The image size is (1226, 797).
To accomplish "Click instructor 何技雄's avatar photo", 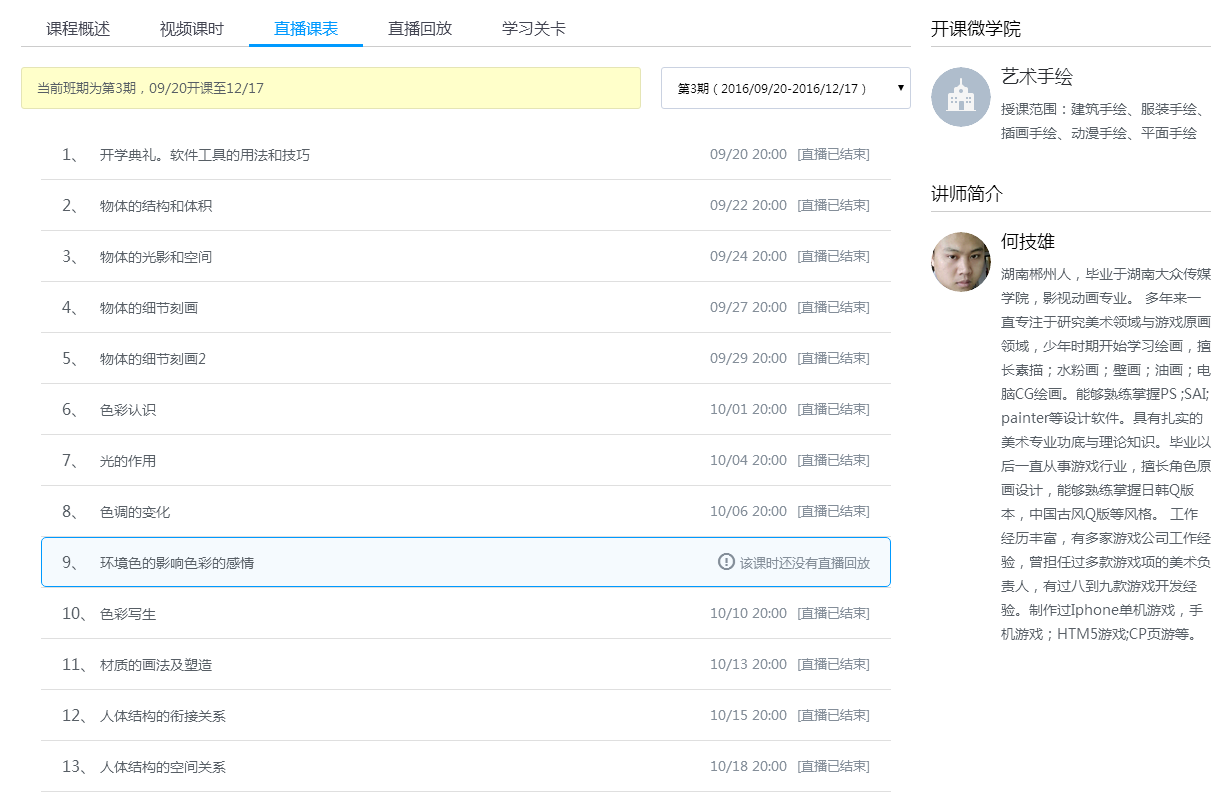I will coord(960,262).
